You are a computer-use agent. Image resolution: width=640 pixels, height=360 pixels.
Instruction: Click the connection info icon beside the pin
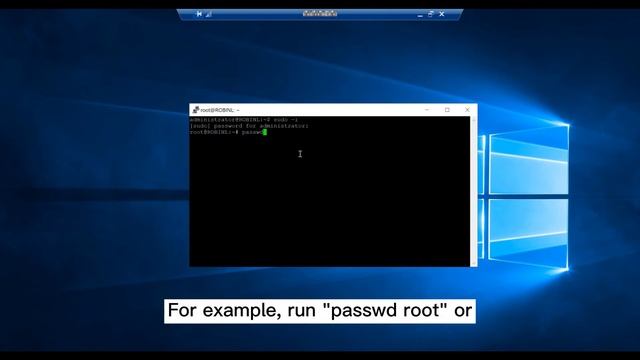coord(209,14)
